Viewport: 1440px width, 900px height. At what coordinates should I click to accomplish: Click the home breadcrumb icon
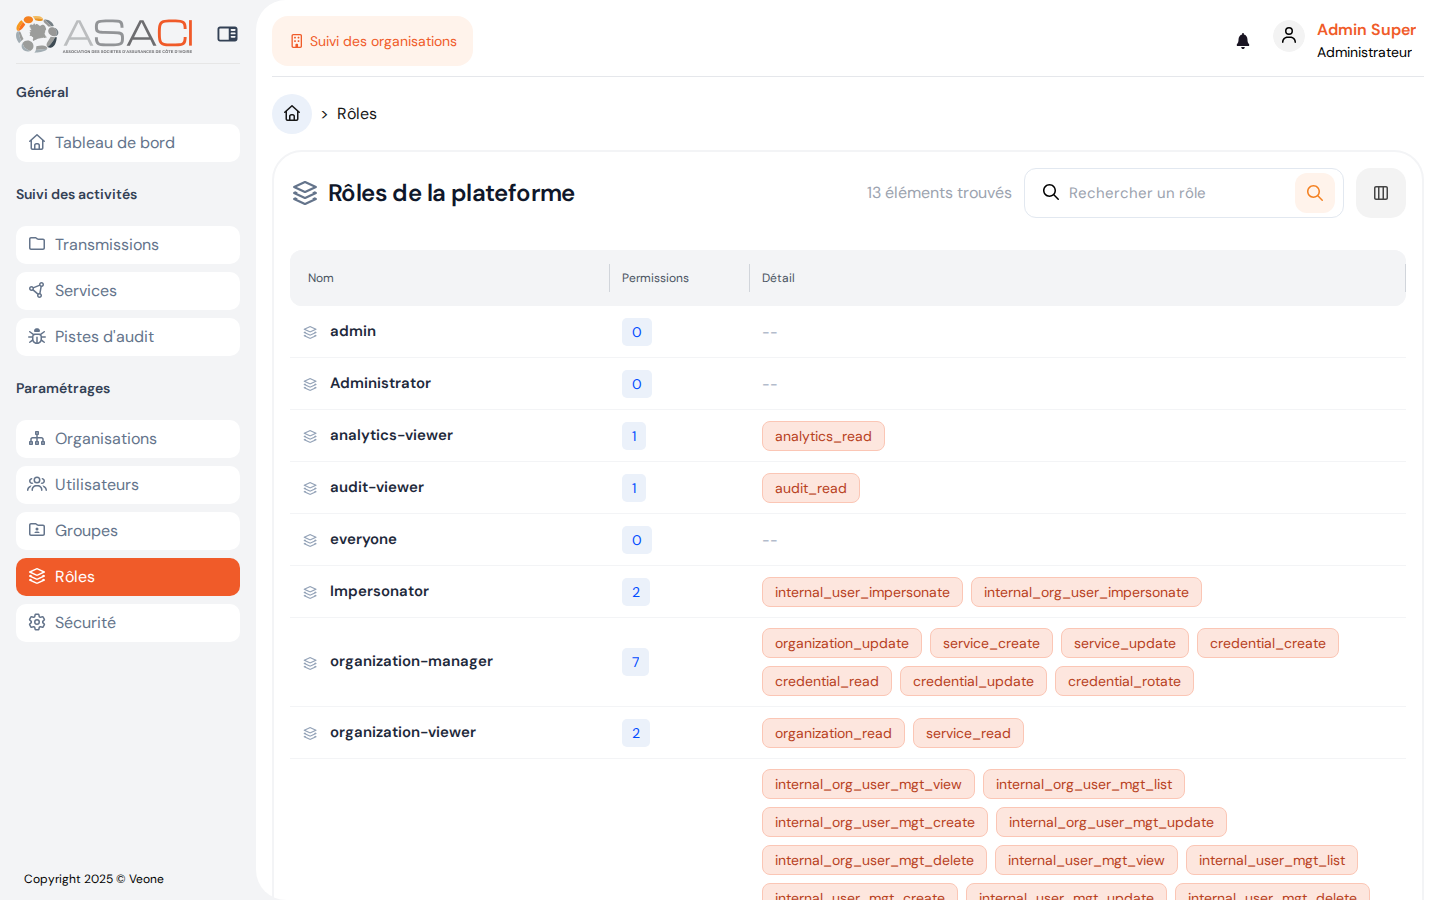[x=291, y=113]
